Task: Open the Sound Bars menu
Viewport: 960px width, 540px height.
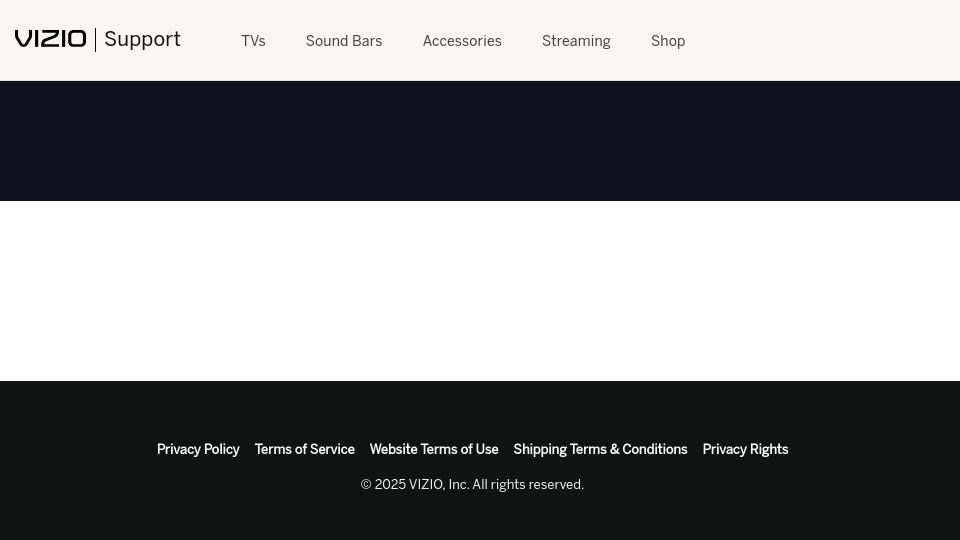Action: coord(343,41)
